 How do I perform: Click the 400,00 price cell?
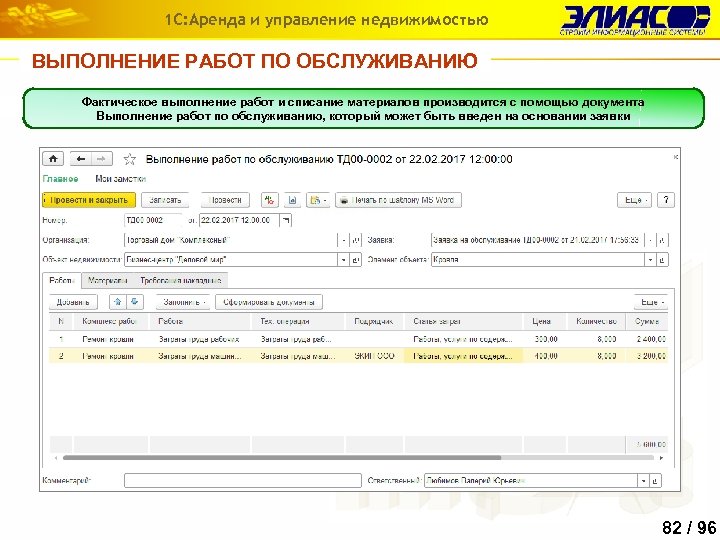click(x=546, y=356)
